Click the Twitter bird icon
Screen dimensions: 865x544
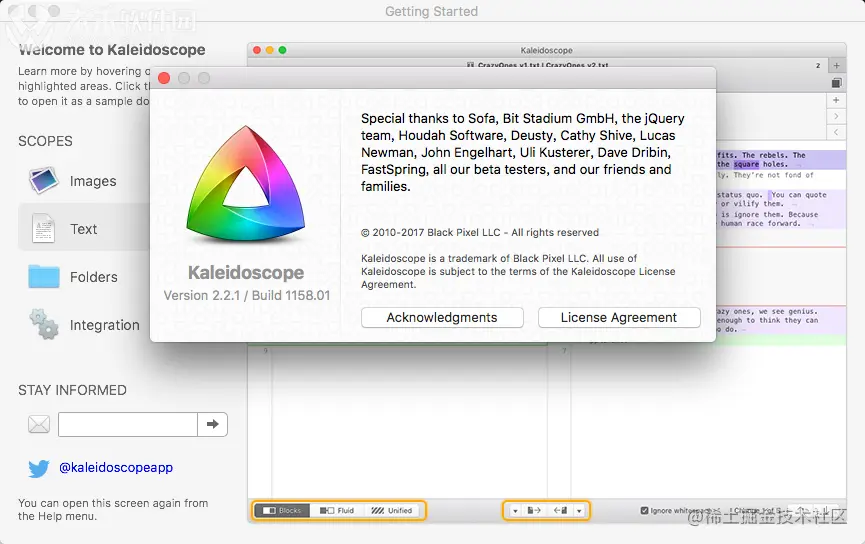[x=39, y=468]
